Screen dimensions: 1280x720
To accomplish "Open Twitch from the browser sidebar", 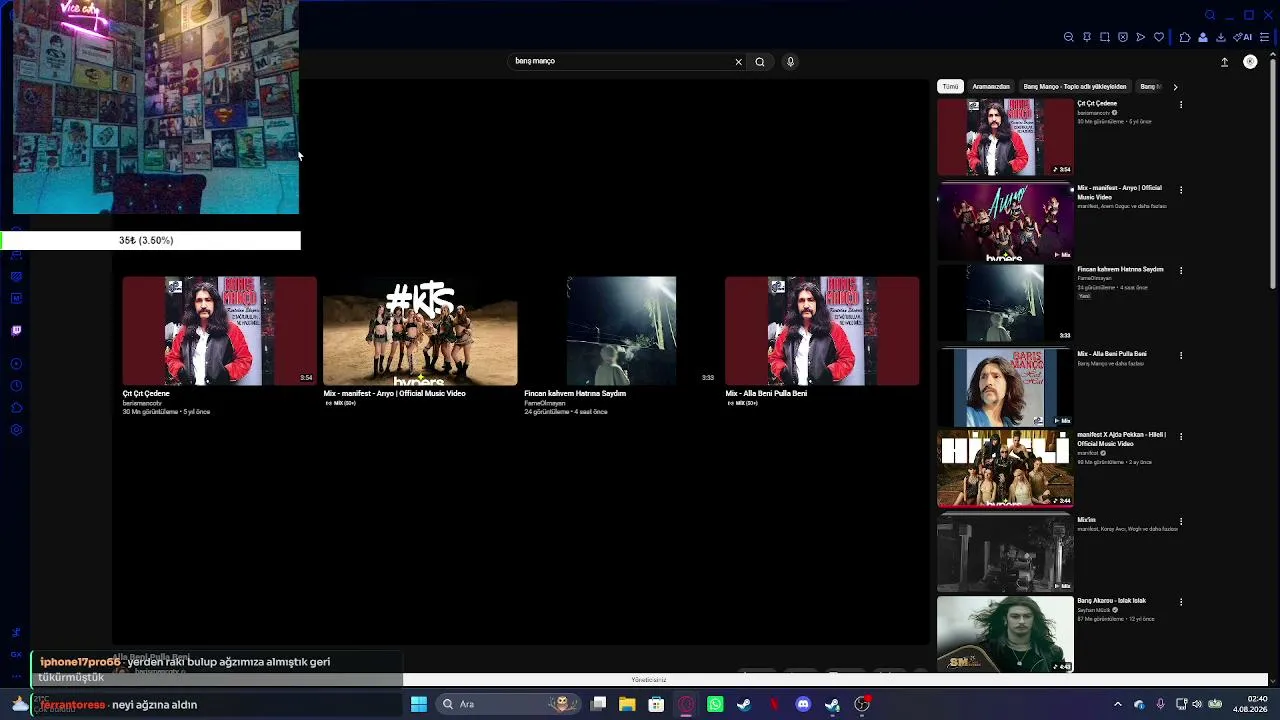I will click(16, 330).
